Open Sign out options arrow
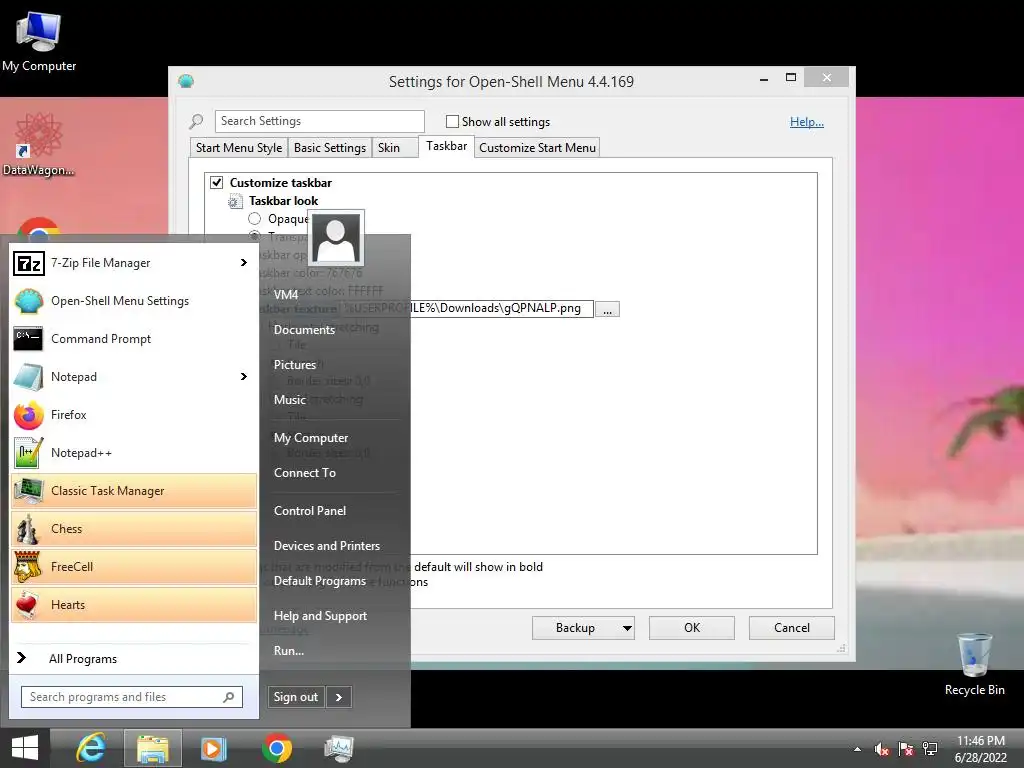 click(339, 697)
